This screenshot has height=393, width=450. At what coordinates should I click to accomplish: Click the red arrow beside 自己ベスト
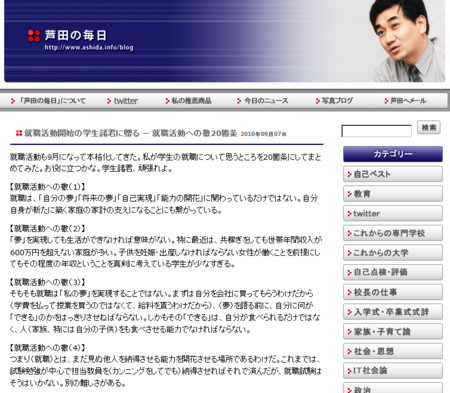pyautogui.click(x=349, y=174)
